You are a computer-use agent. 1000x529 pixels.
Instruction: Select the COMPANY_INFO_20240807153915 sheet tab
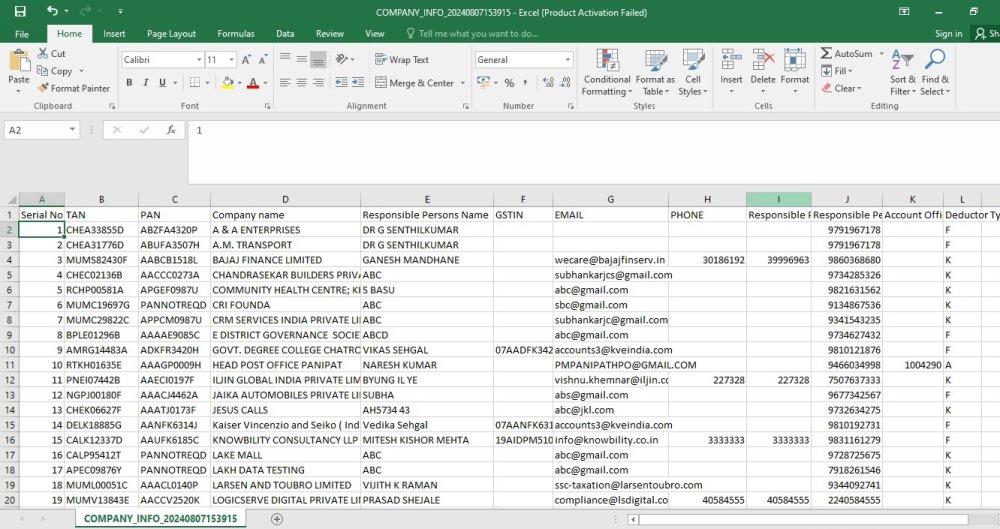(x=160, y=519)
